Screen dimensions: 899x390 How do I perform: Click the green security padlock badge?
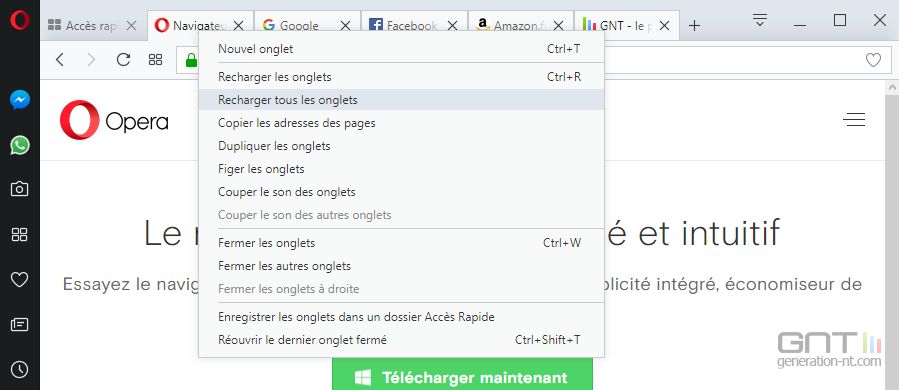(x=191, y=60)
